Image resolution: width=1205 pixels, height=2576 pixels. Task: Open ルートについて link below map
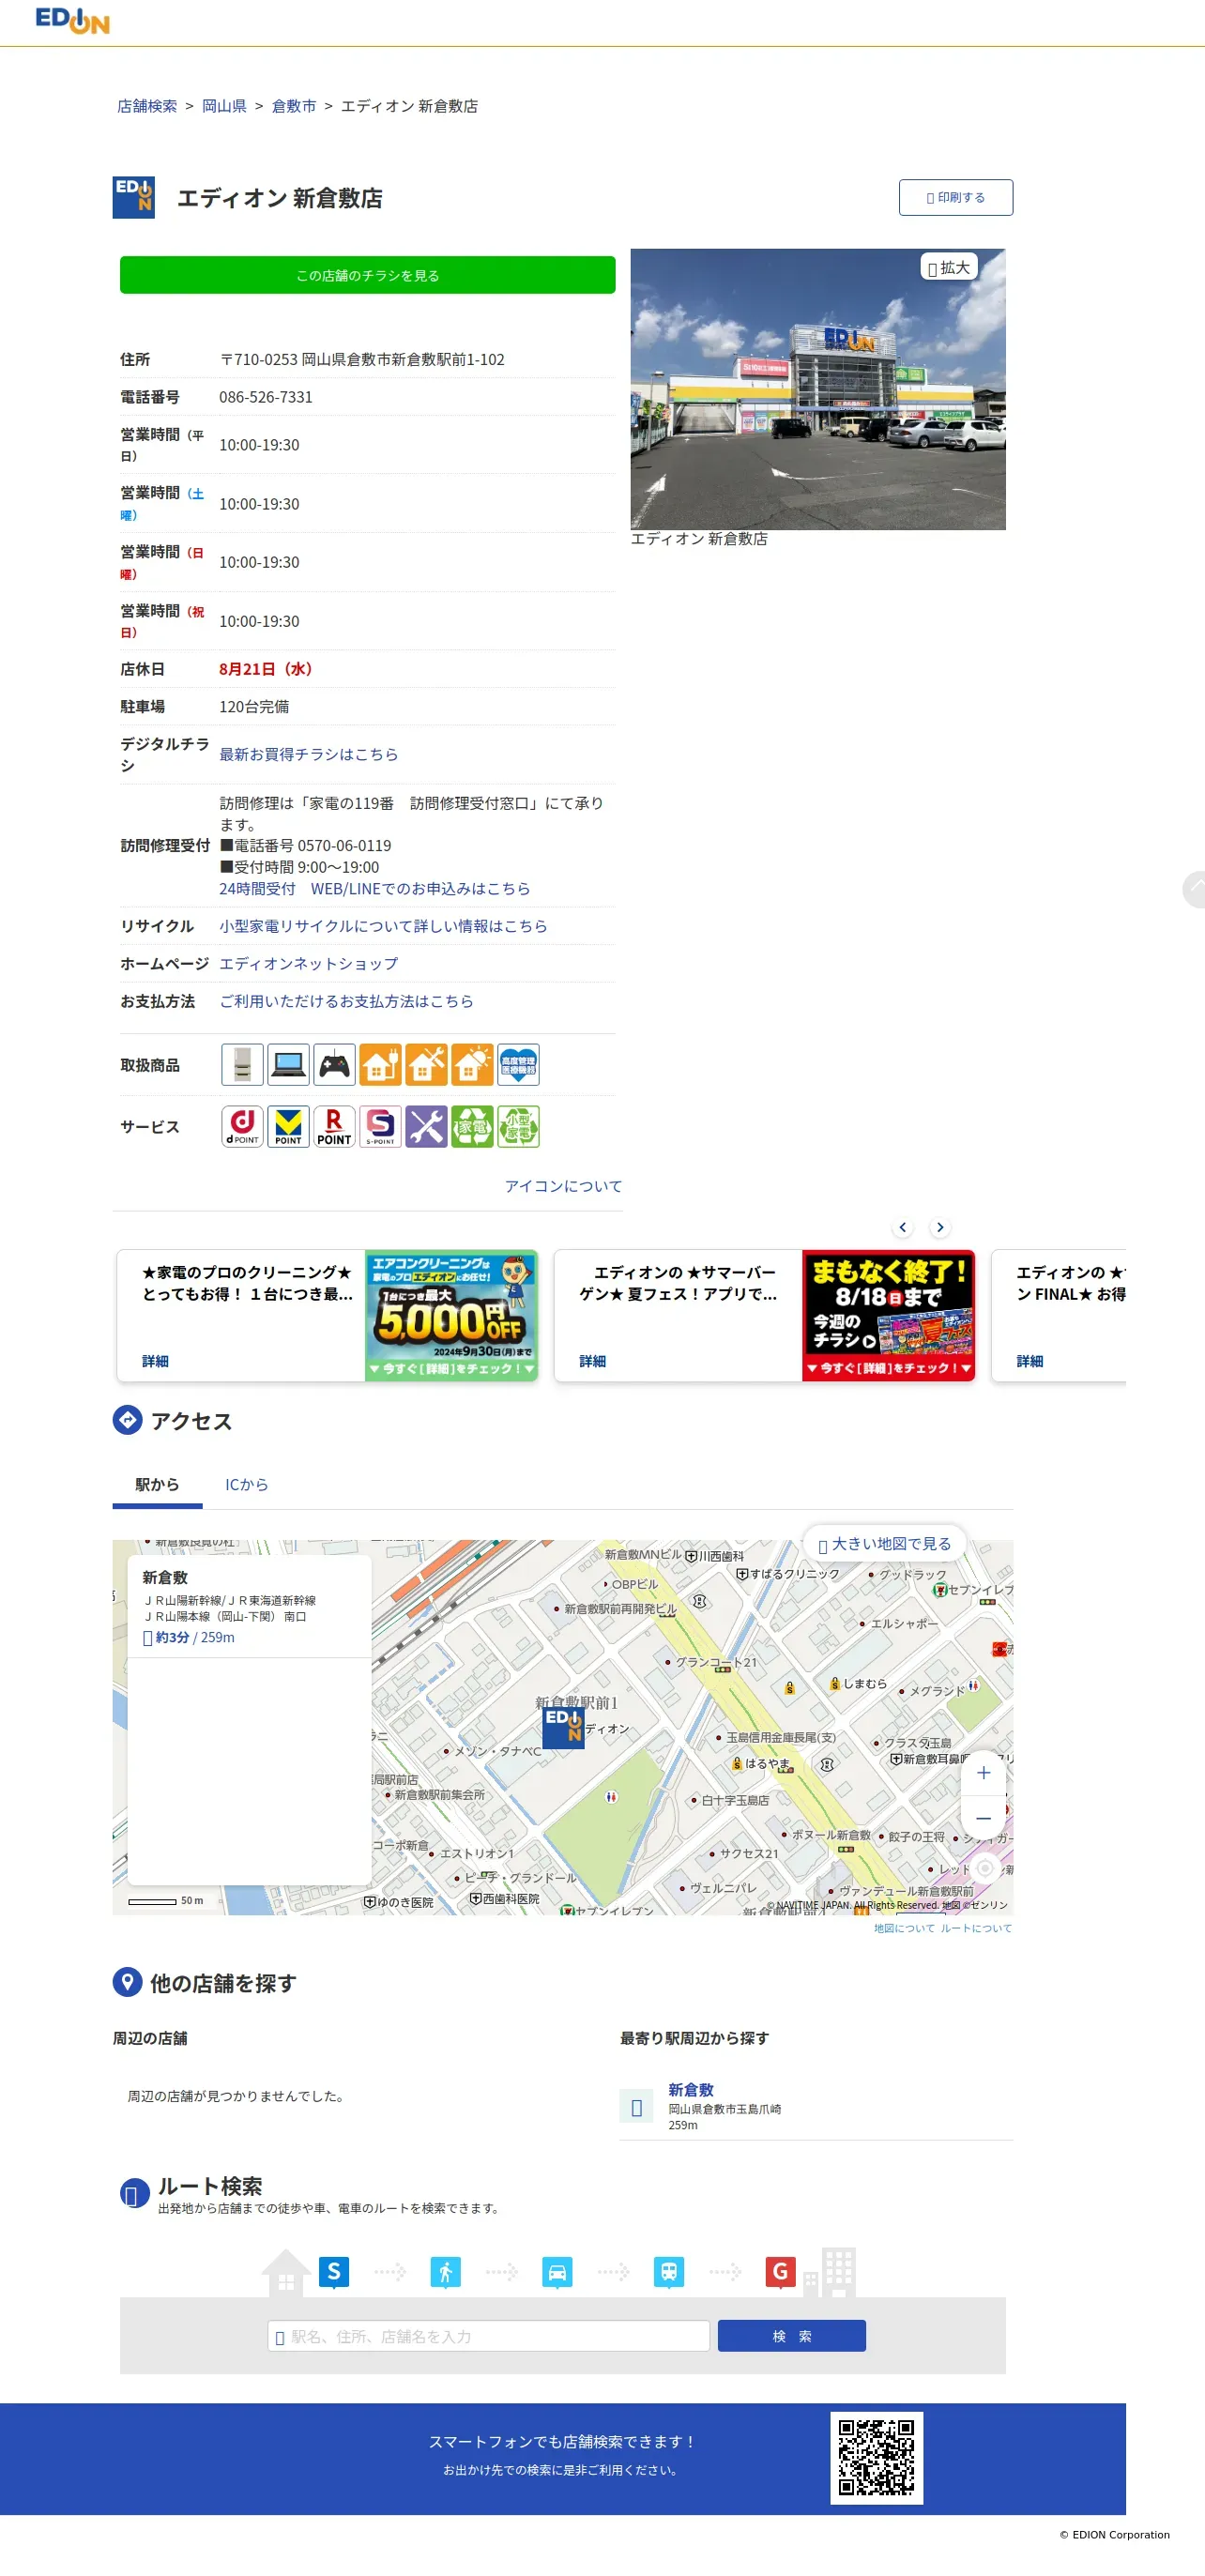(x=976, y=1928)
